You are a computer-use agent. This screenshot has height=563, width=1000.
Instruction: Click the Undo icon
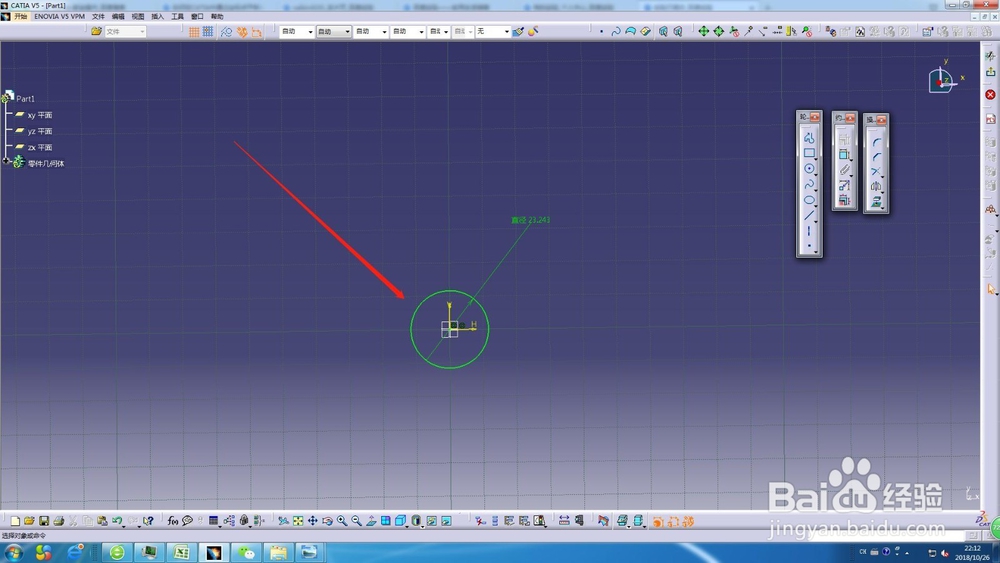[x=117, y=521]
